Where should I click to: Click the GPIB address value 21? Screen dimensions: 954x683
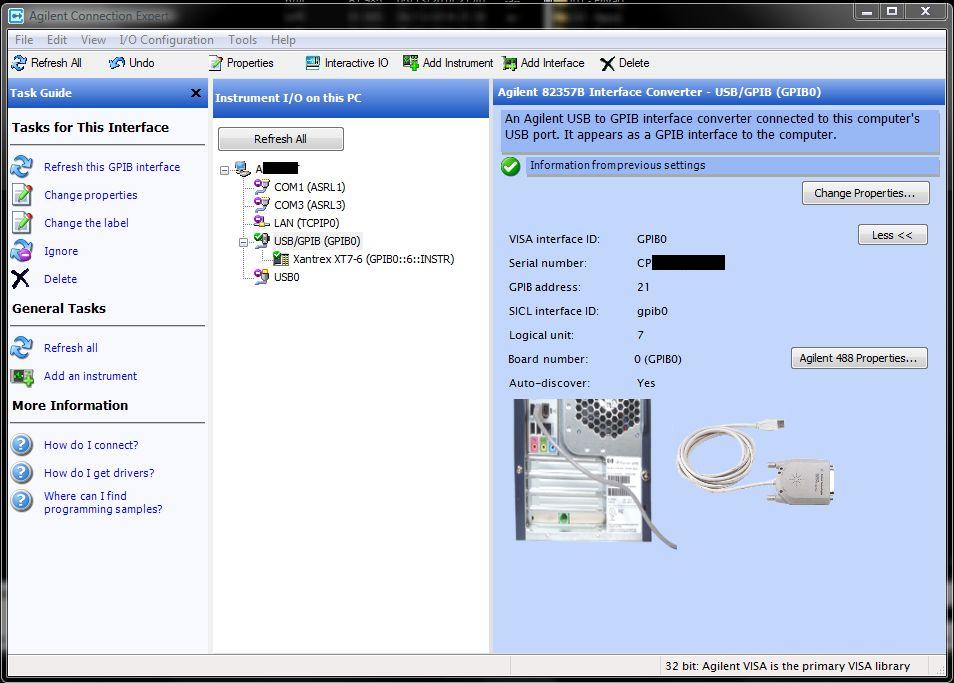(643, 286)
